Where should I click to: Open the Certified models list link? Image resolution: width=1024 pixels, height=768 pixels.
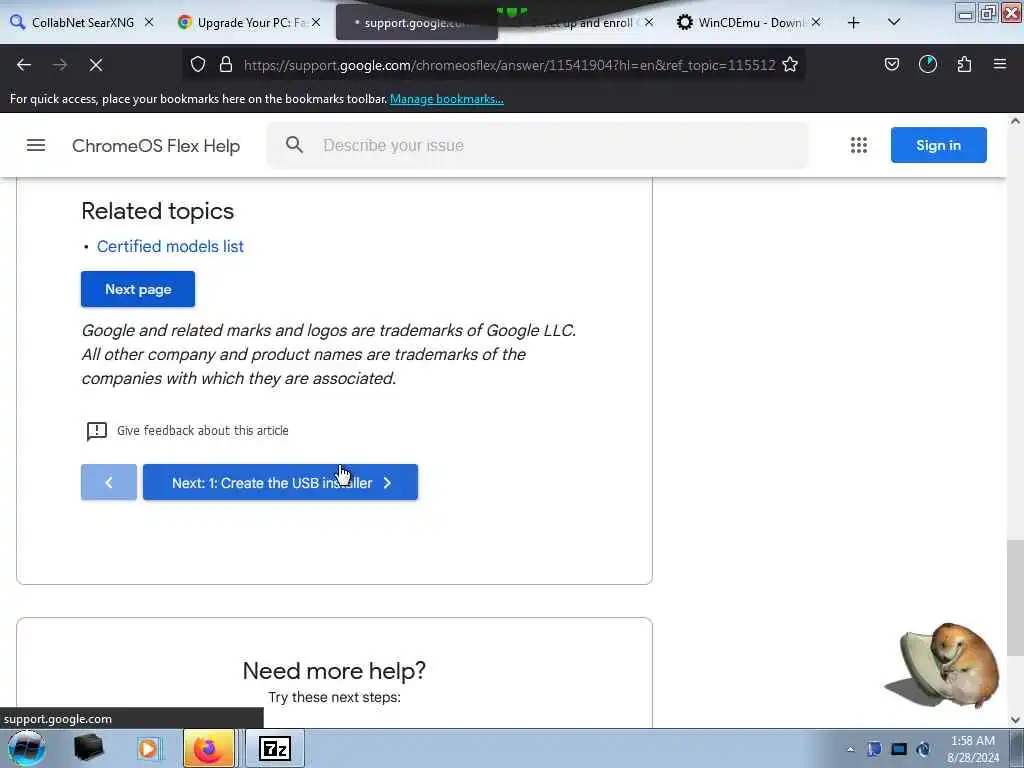tap(170, 246)
